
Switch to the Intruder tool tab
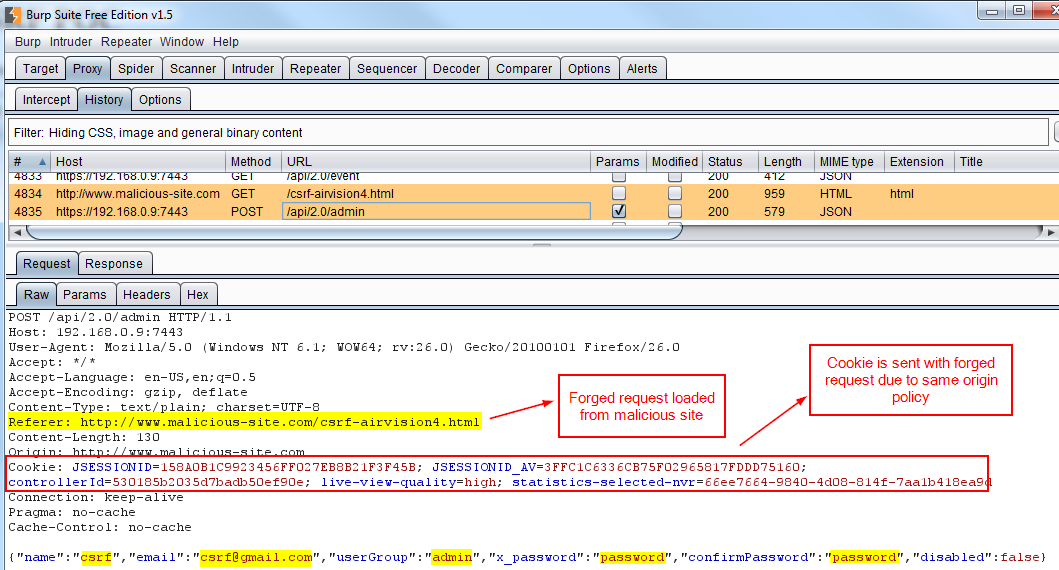click(x=253, y=68)
